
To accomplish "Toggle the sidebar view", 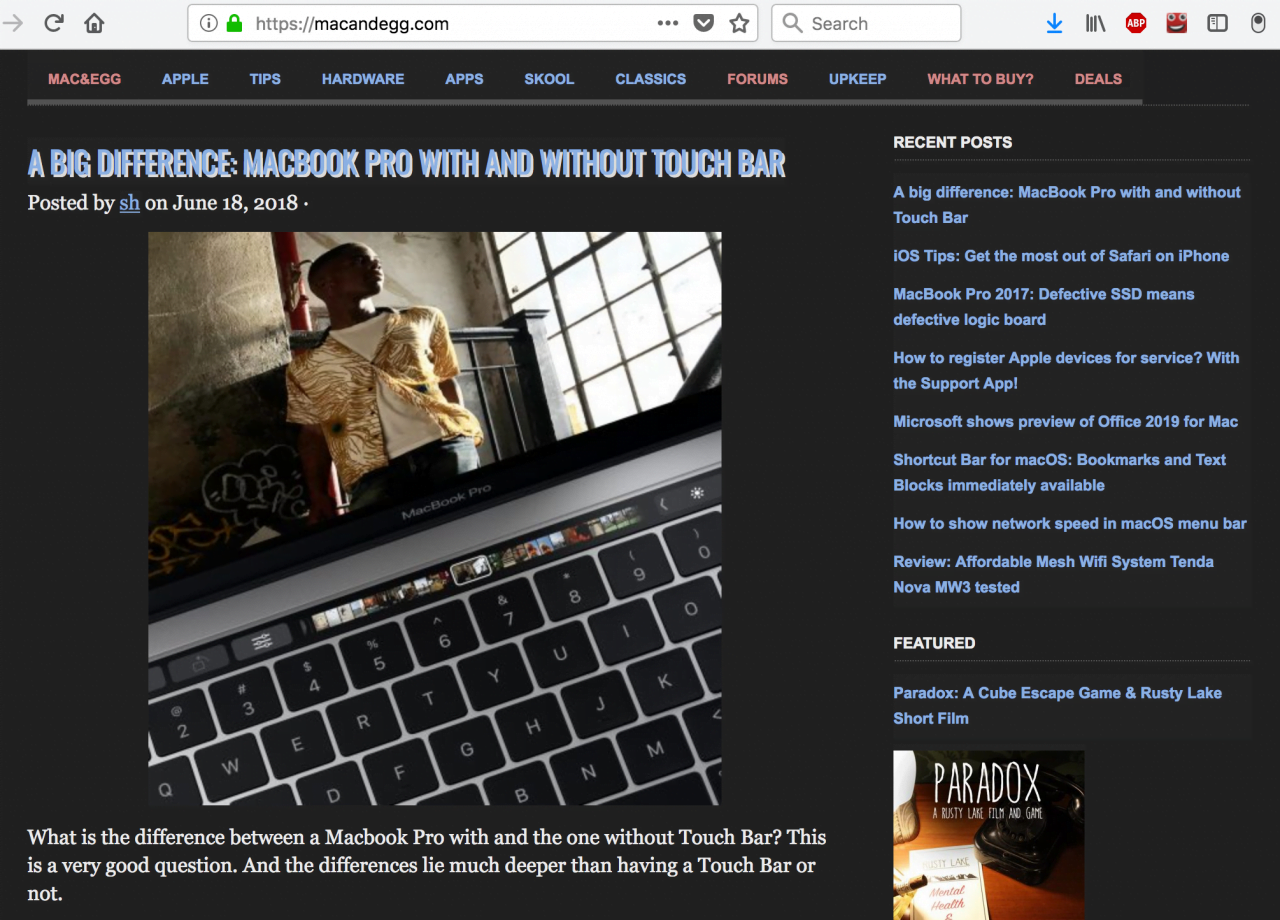I will tap(1217, 23).
